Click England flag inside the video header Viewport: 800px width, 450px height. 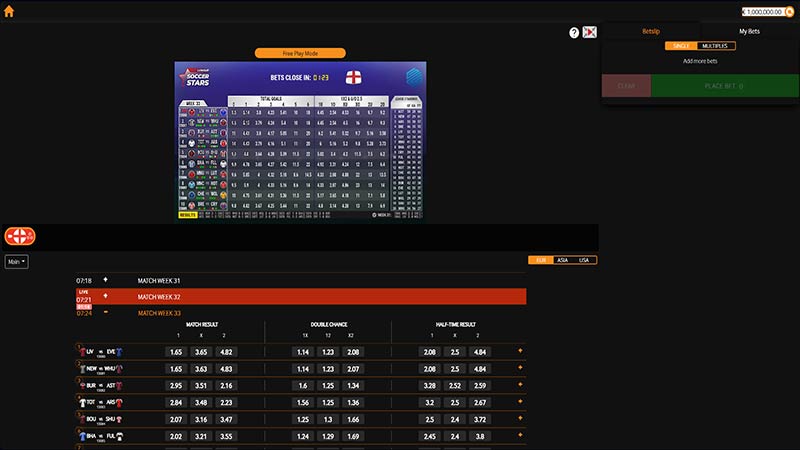point(353,78)
